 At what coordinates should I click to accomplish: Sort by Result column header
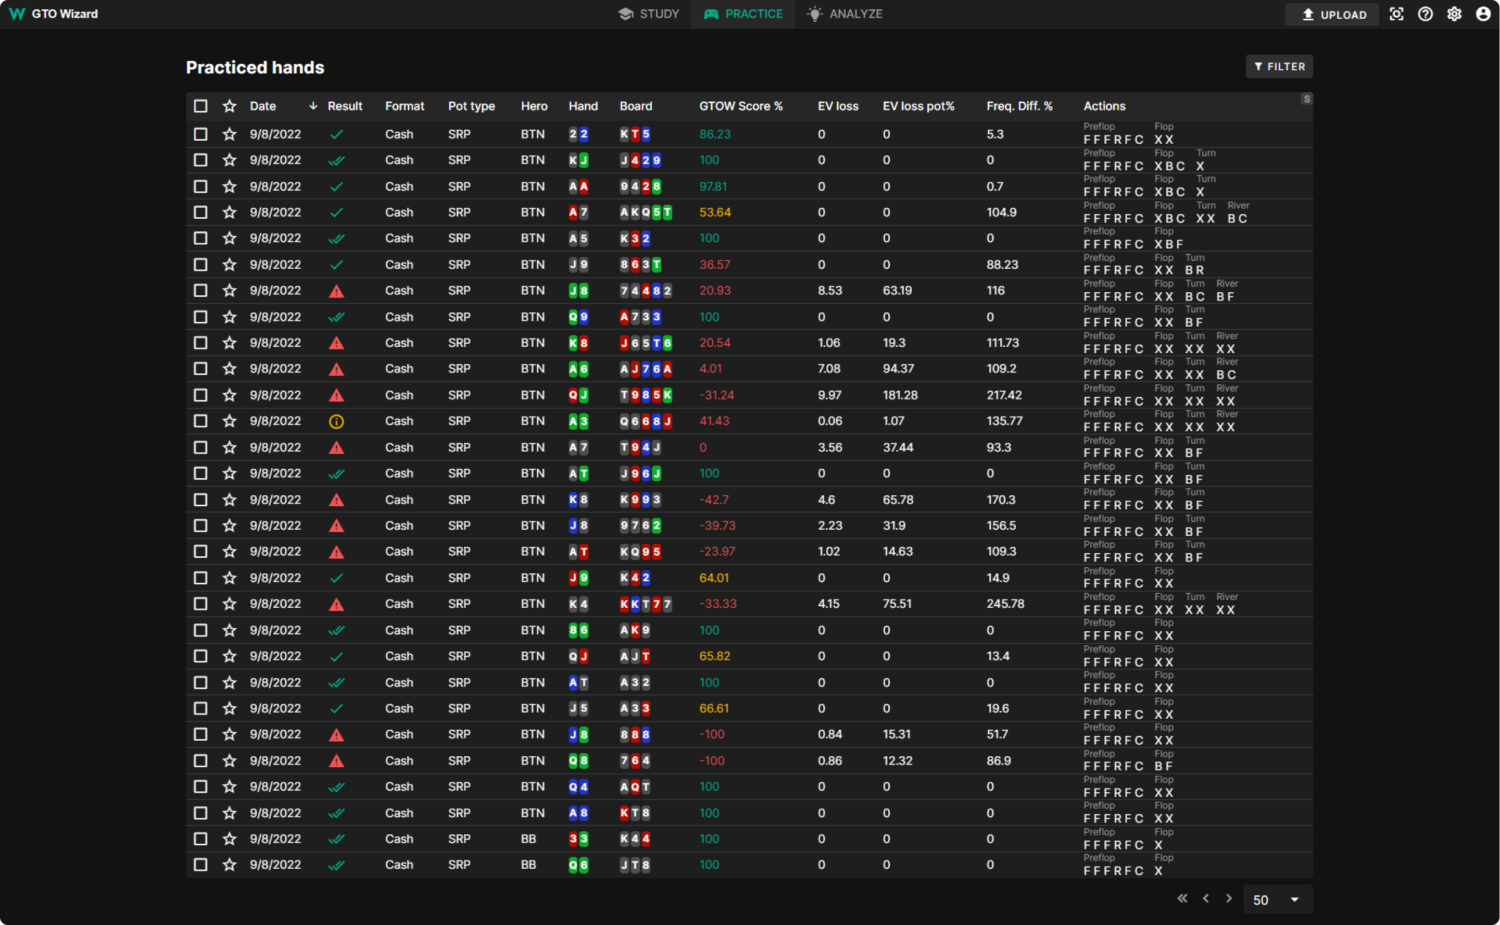pos(345,106)
